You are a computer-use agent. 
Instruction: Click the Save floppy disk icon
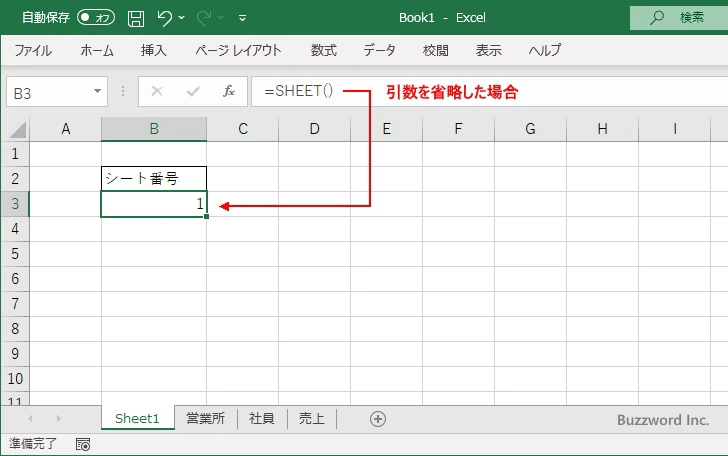136,18
